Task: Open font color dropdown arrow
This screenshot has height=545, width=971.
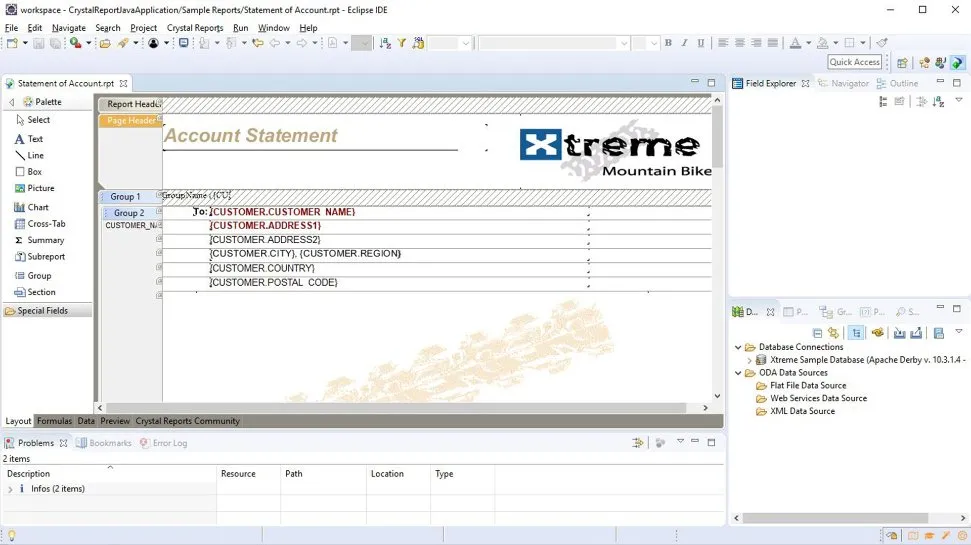Action: click(x=808, y=43)
